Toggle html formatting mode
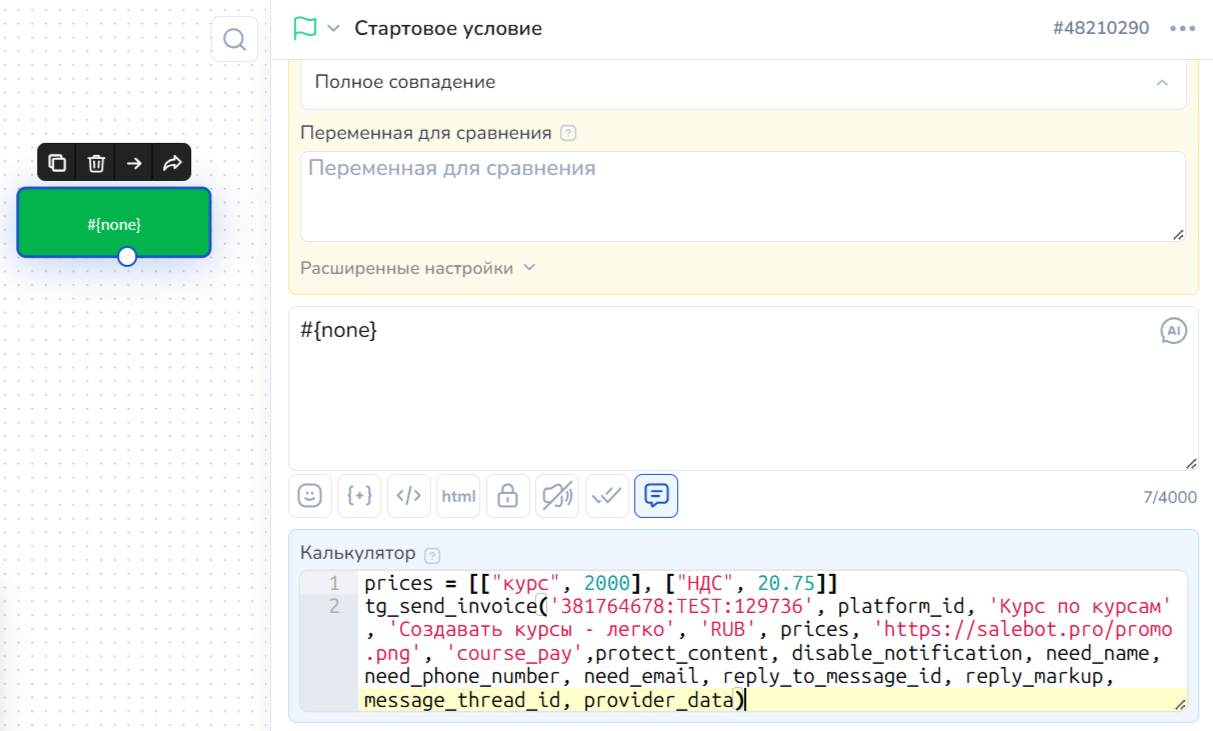Viewport: 1213px width, 731px height. pos(458,496)
